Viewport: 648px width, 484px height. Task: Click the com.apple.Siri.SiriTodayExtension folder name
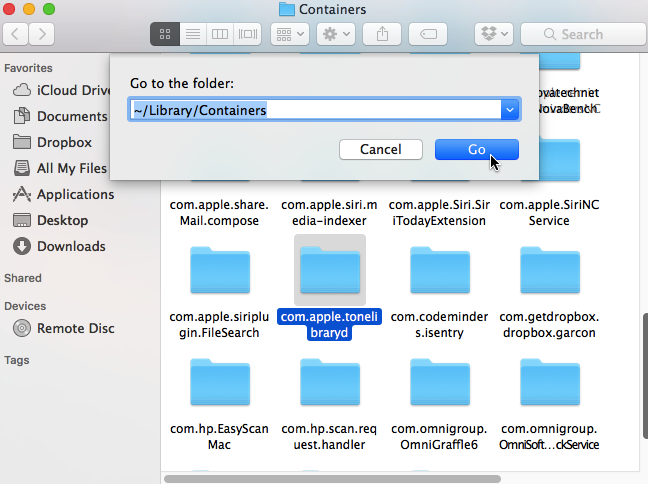click(439, 212)
